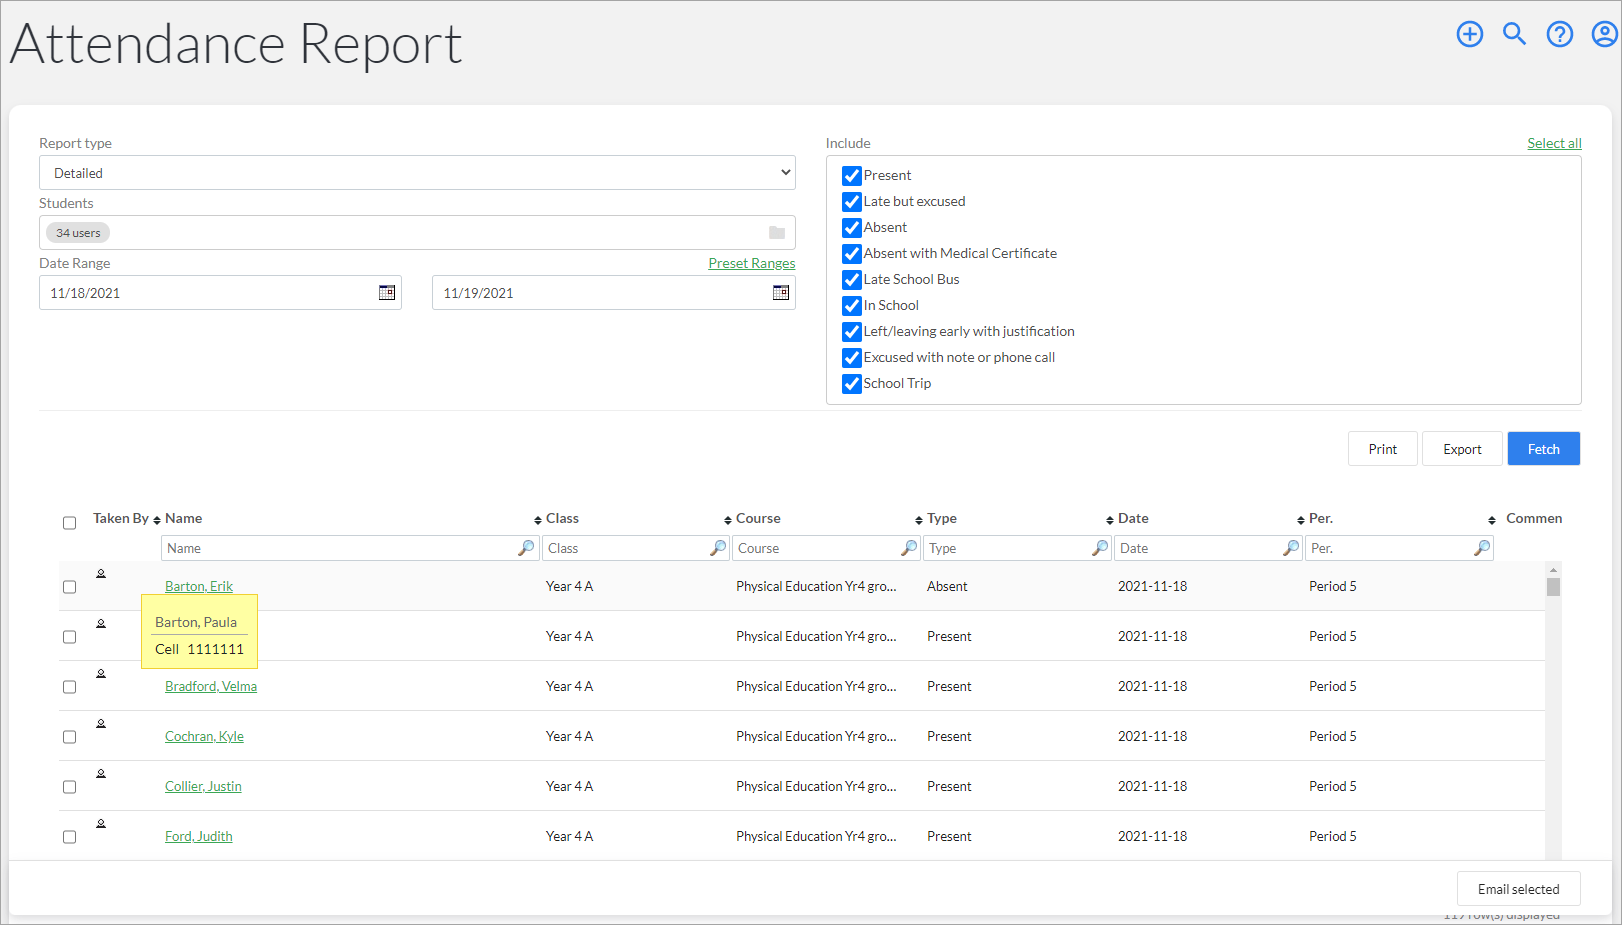1622x925 pixels.
Task: Uncheck Absent with Medical Certificate
Action: (x=852, y=254)
